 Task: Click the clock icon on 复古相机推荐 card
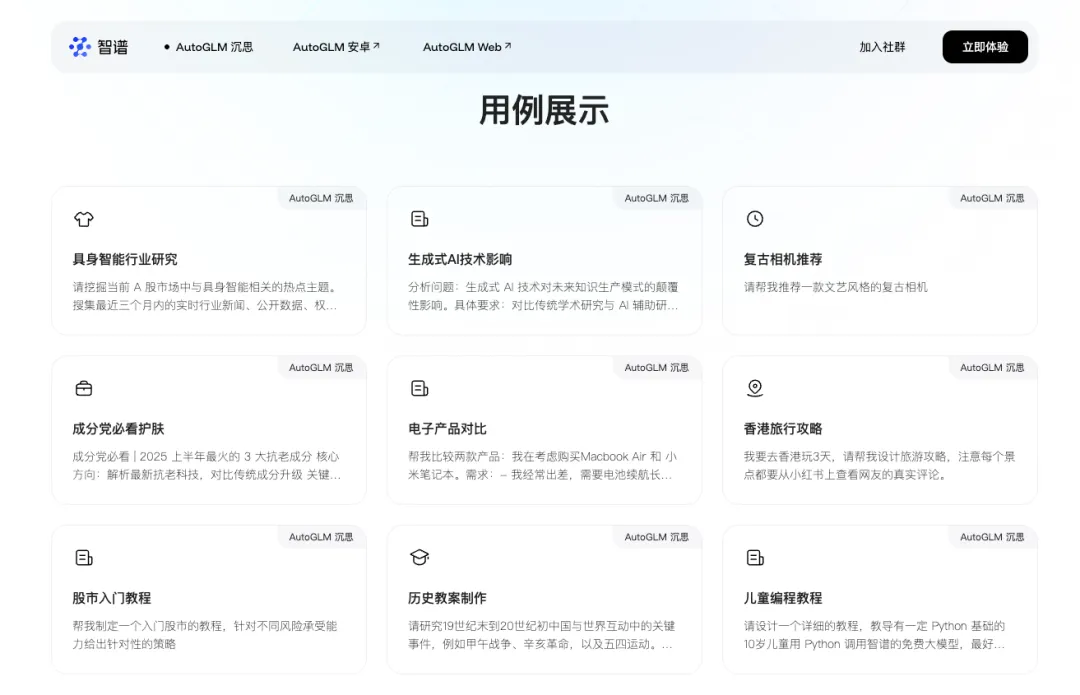point(755,219)
